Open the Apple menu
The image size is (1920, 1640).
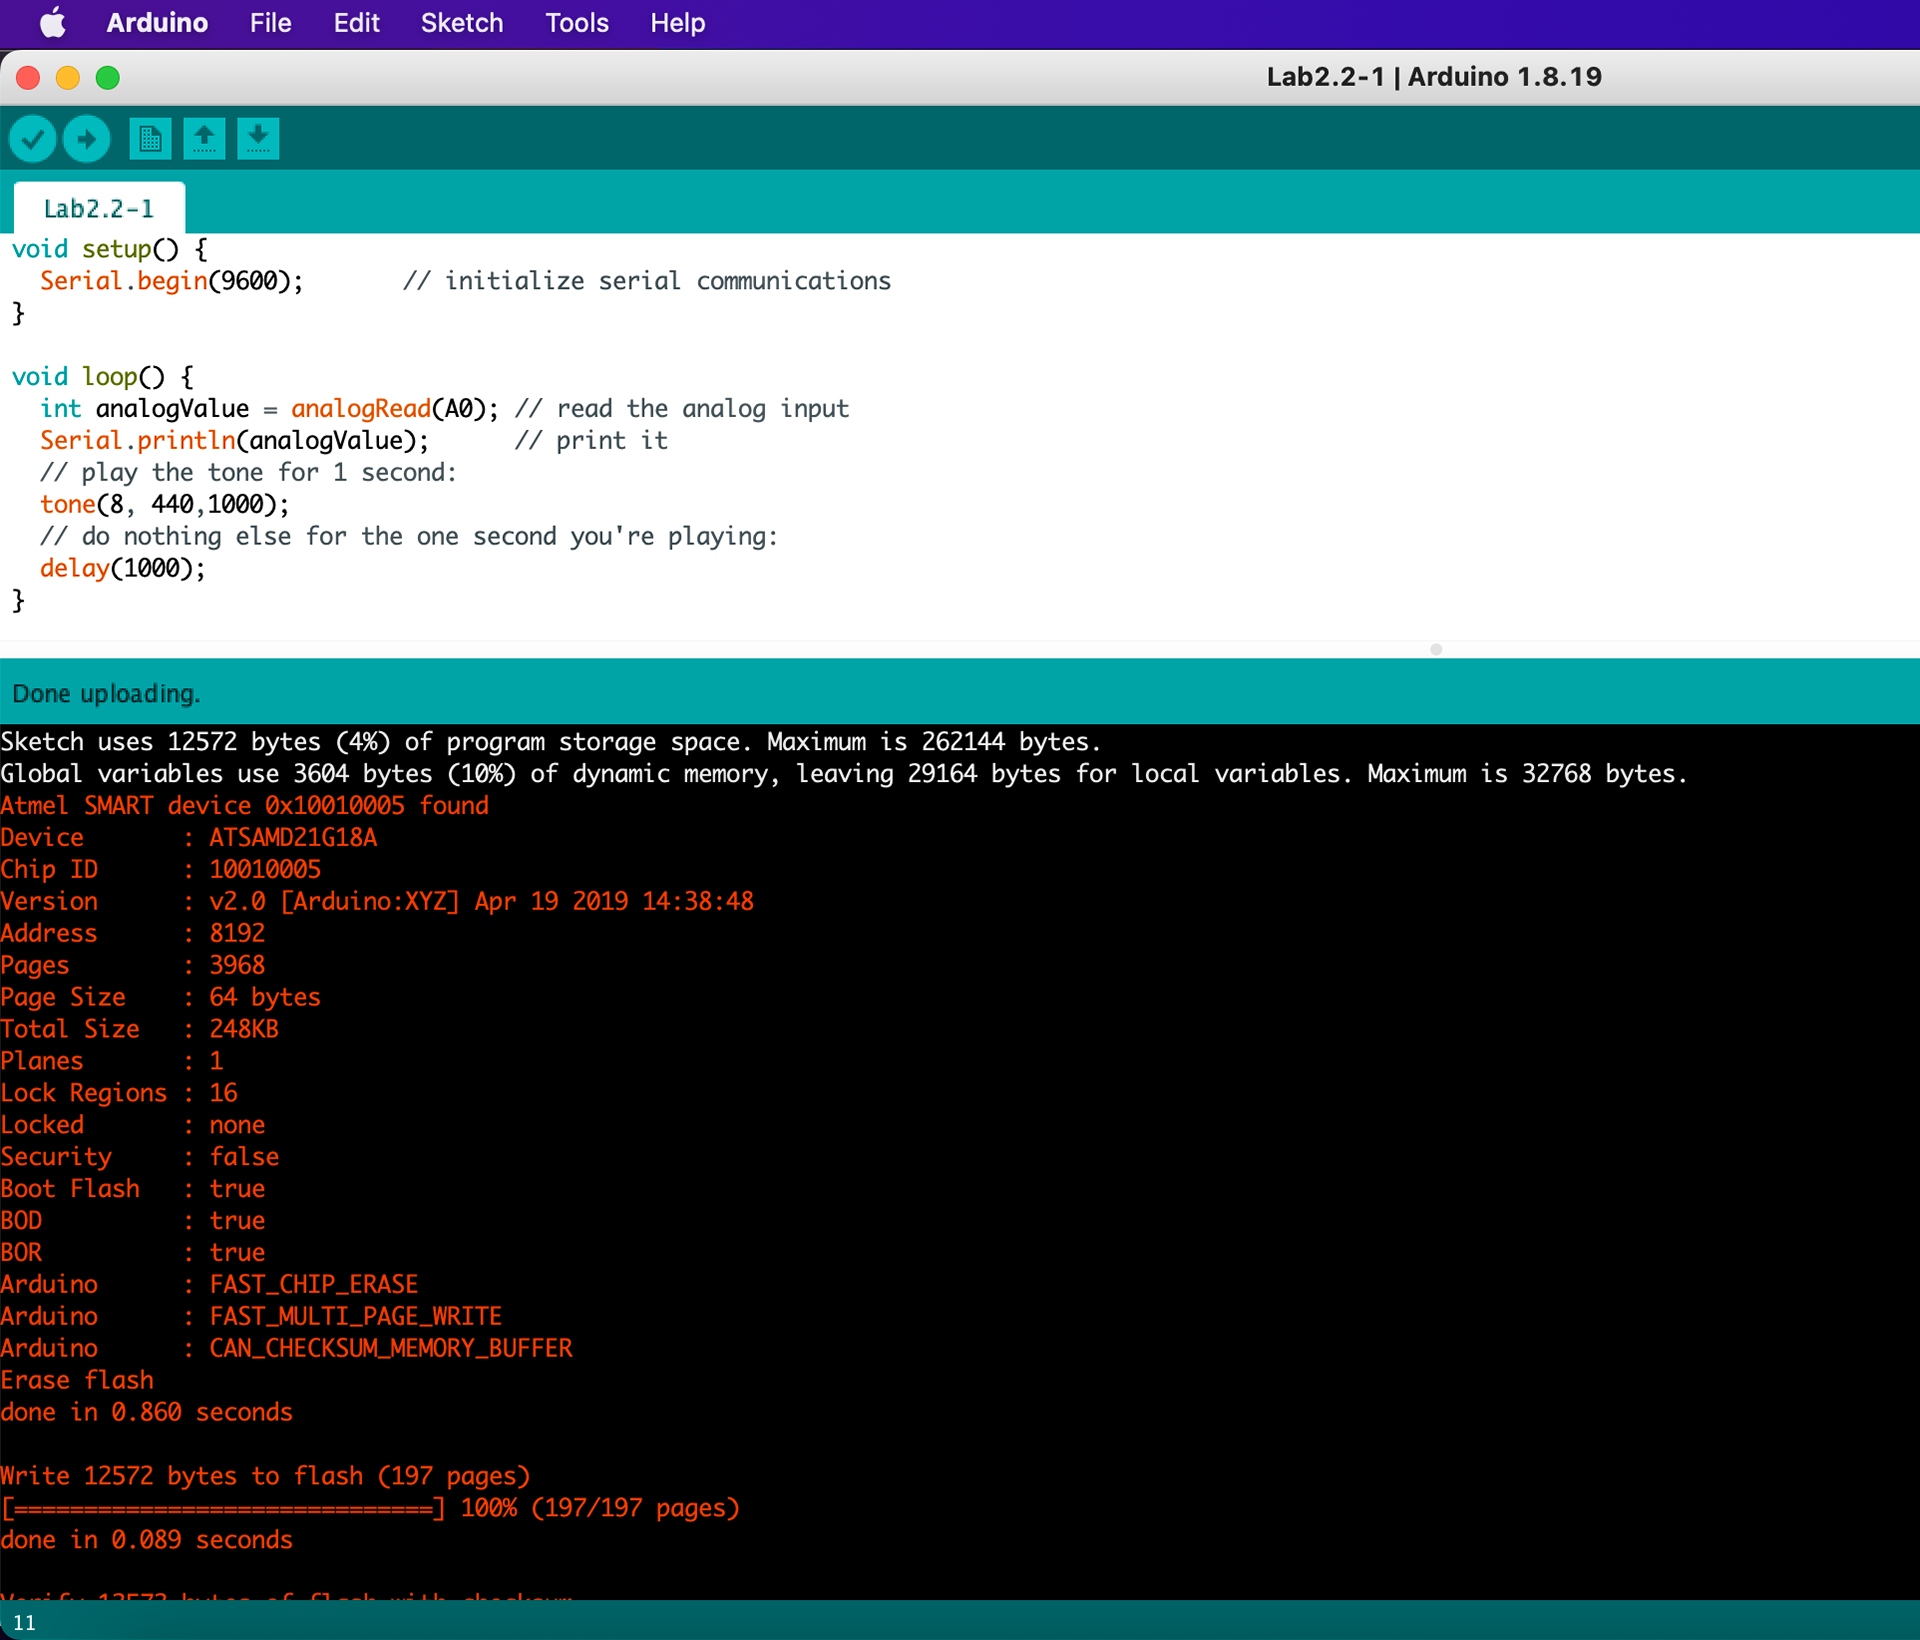53,22
